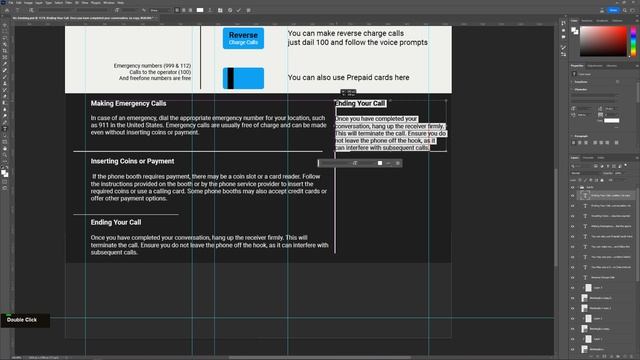Toggle text orientation in options bar

tap(31, 10)
